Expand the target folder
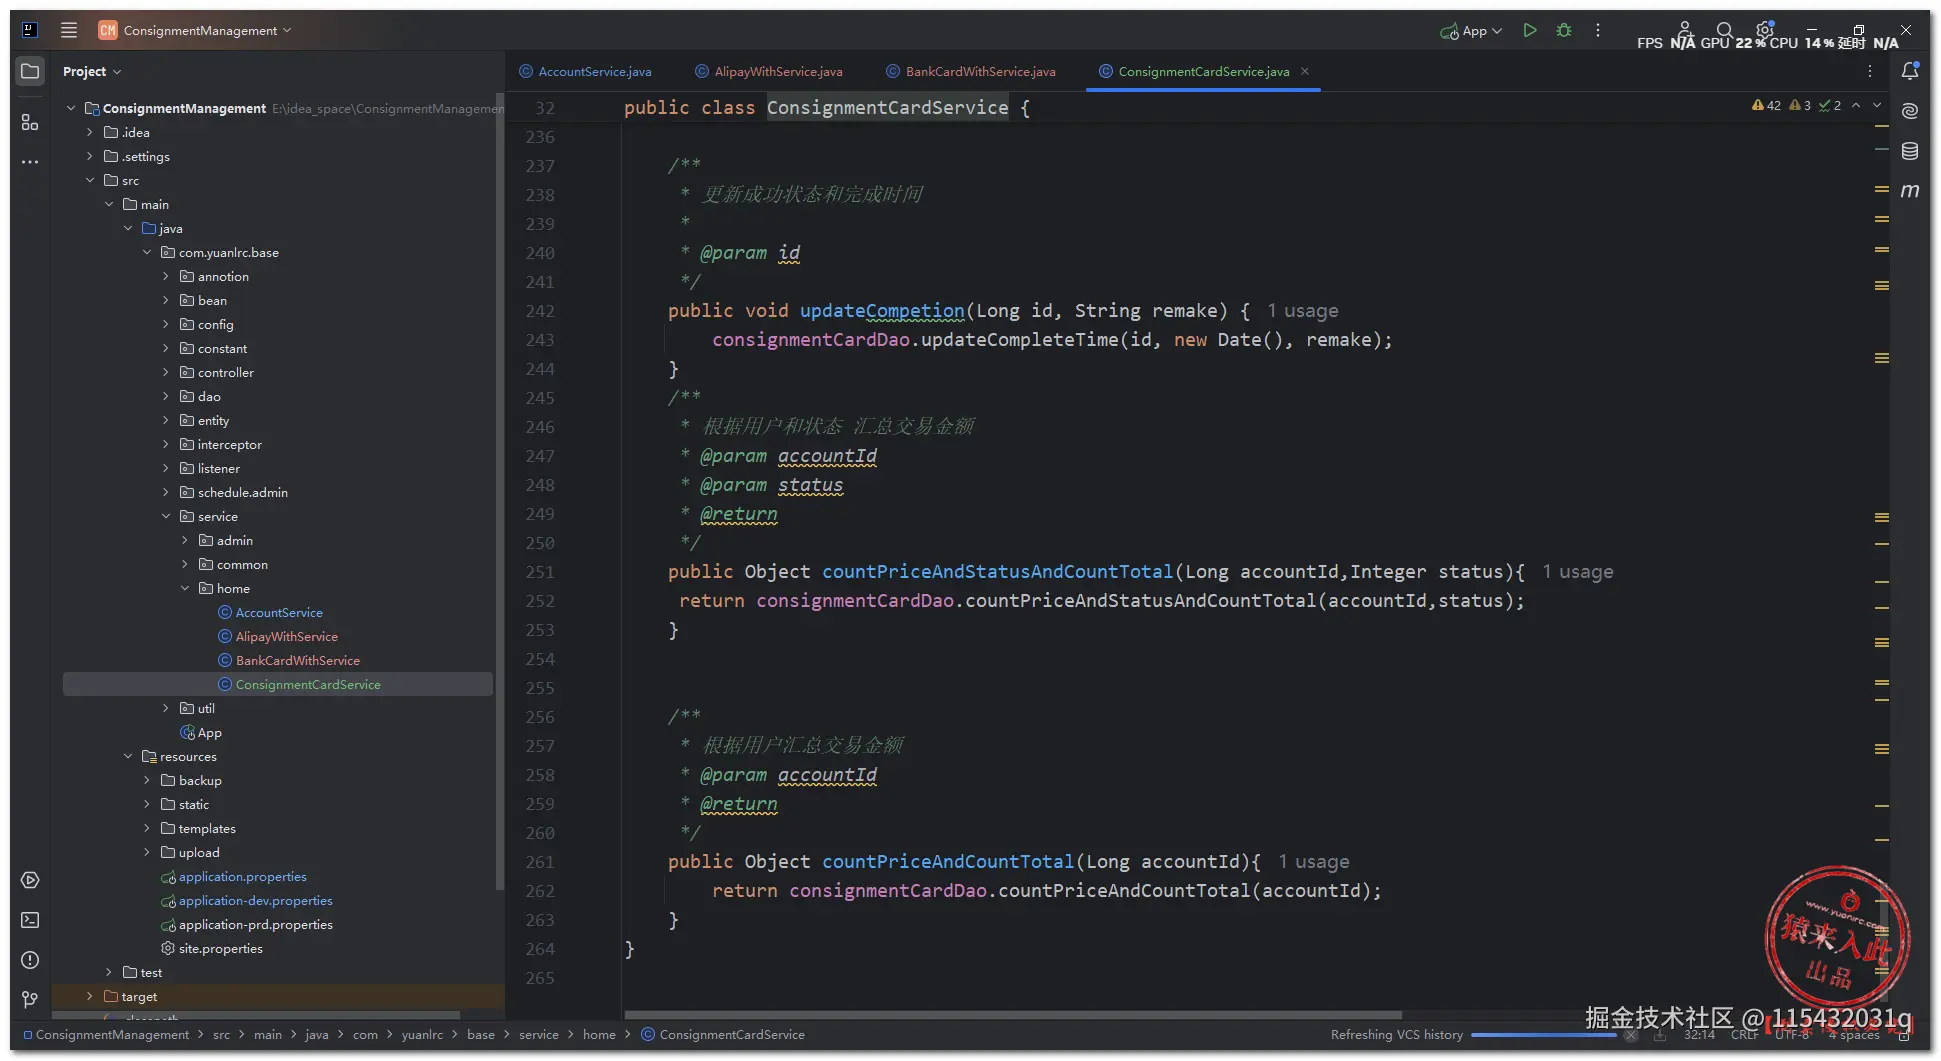This screenshot has width=1941, height=1061. [x=90, y=996]
